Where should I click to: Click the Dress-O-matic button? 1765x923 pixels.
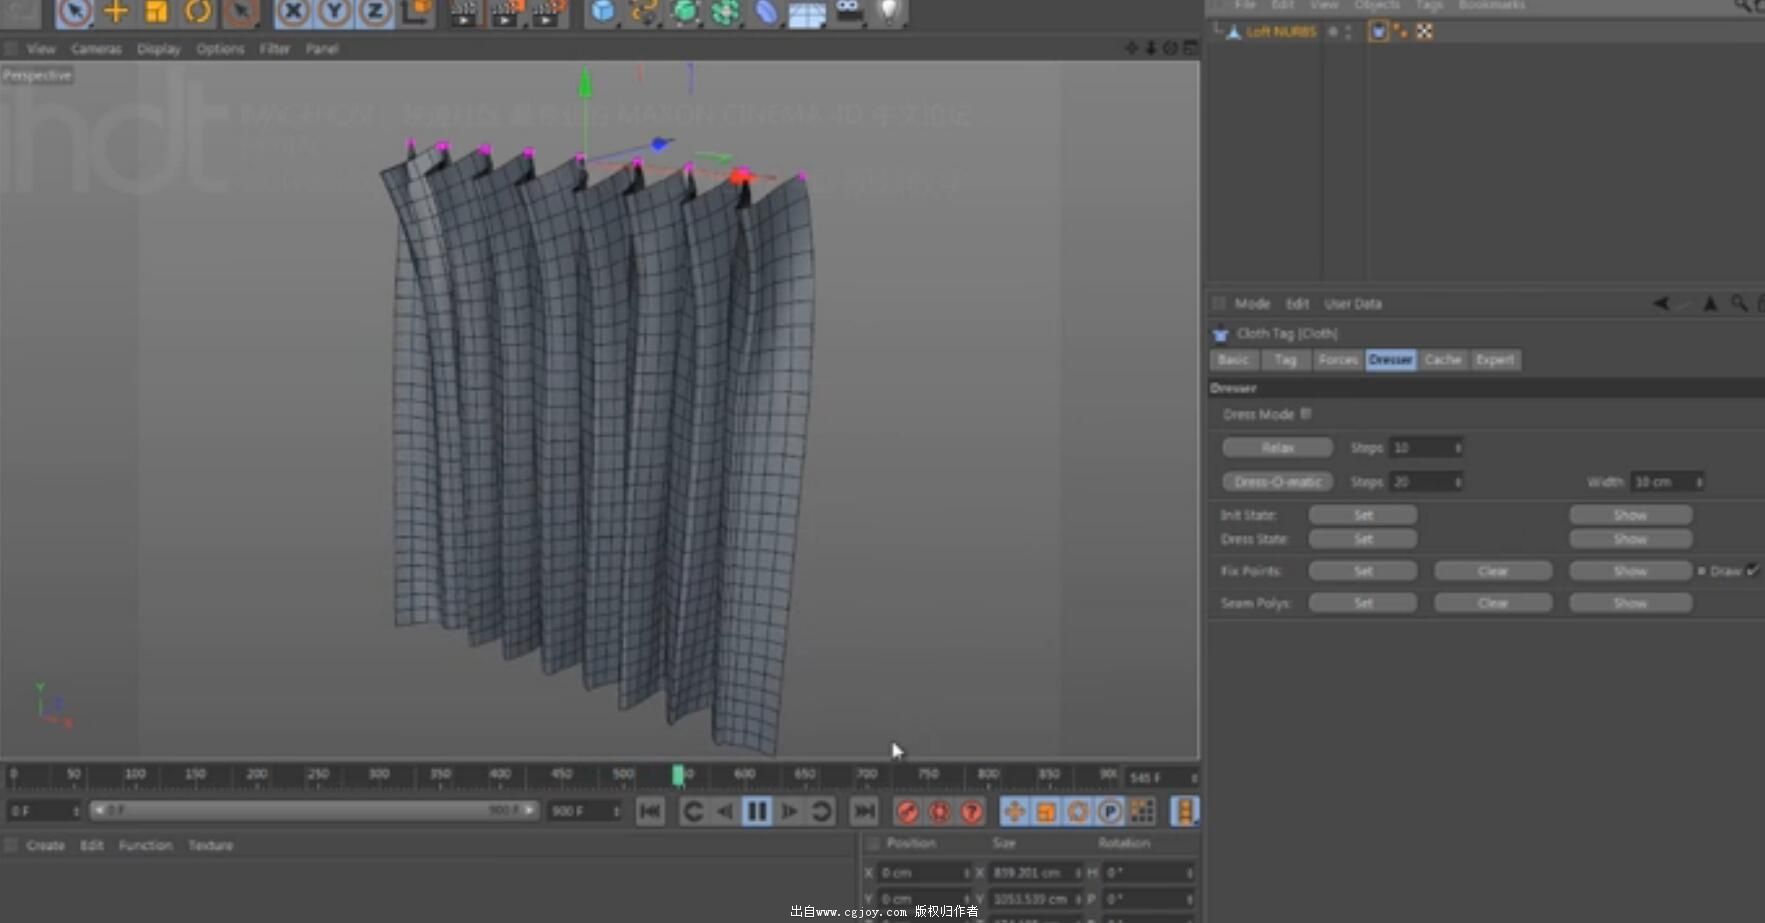(x=1277, y=482)
